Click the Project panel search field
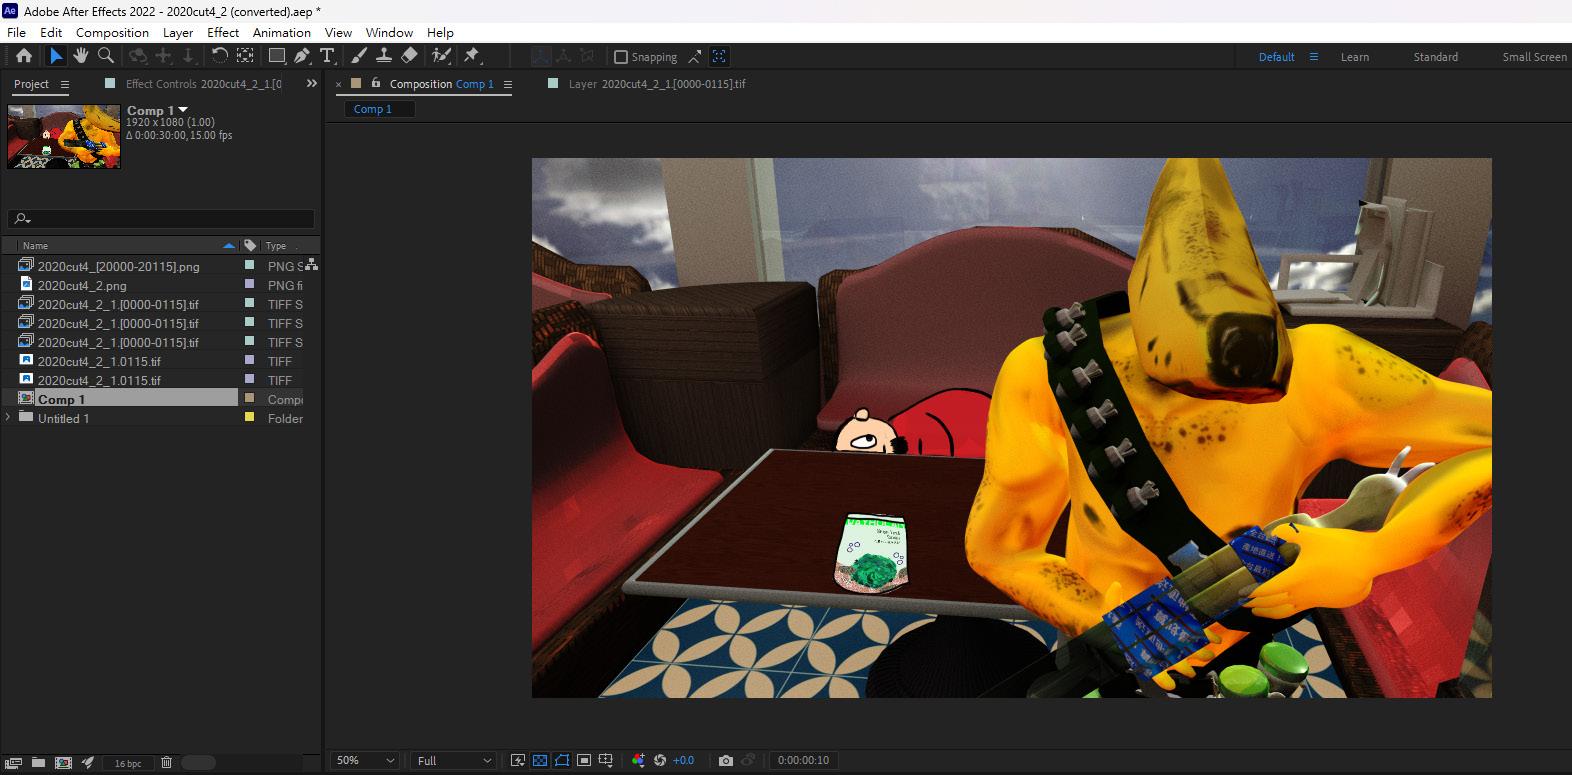The height and width of the screenshot is (775, 1572). pos(161,218)
